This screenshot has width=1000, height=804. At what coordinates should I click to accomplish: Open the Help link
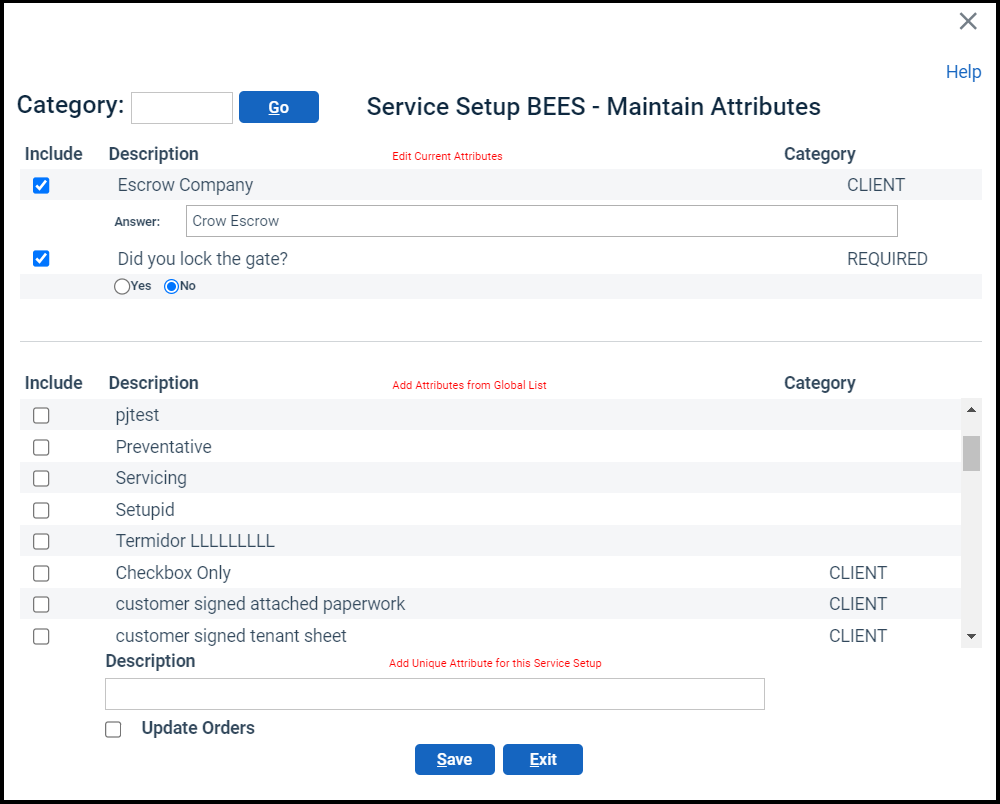963,72
